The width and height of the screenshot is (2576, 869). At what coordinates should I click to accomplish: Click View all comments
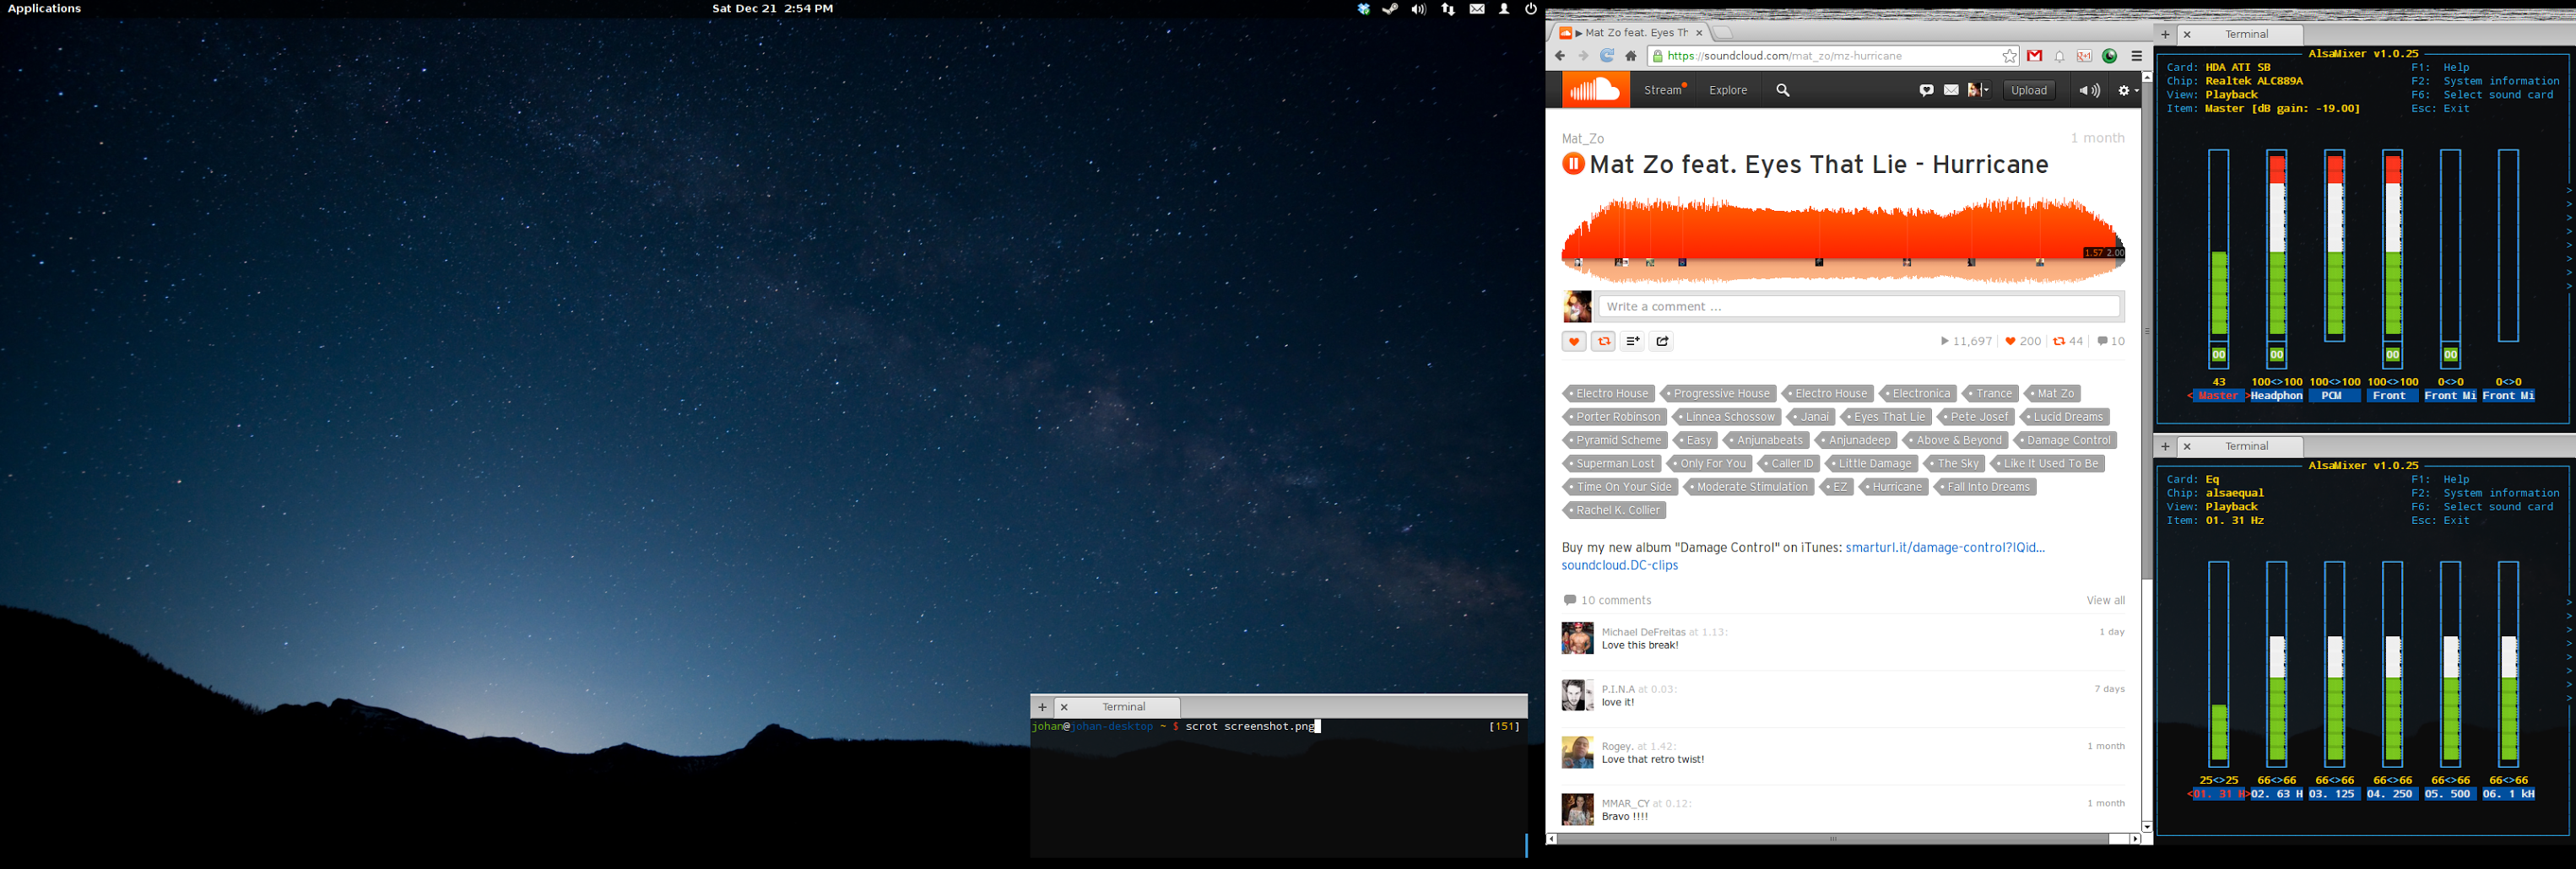tap(2105, 600)
